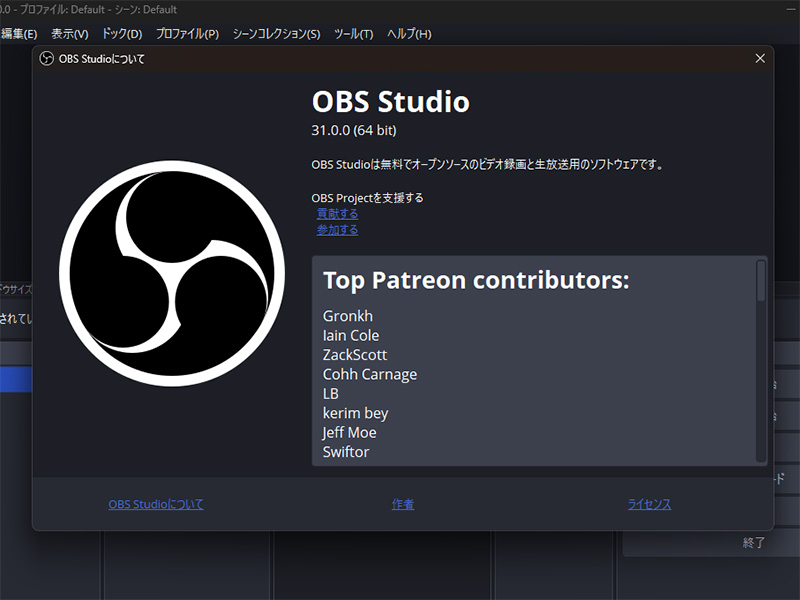Open the ドック(D) menu
This screenshot has width=800, height=600.
(x=122, y=34)
